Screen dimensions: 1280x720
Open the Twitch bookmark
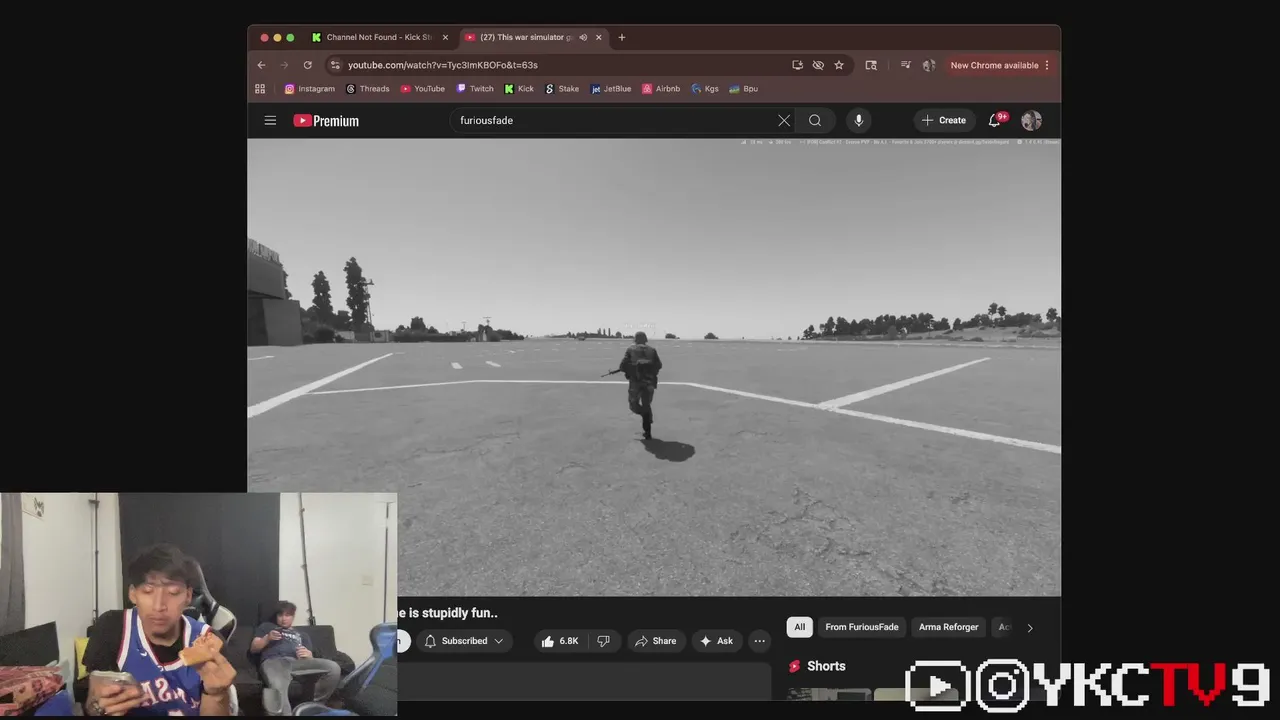click(x=475, y=89)
